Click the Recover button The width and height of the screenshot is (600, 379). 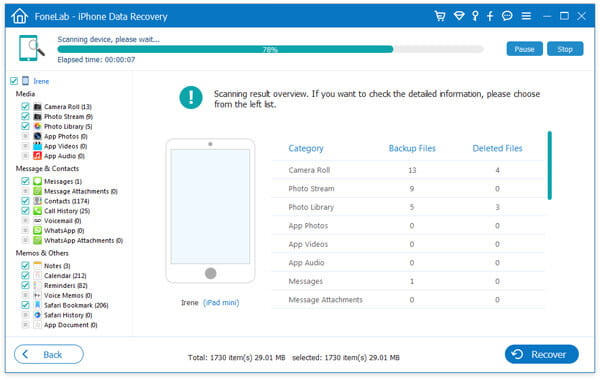(x=541, y=354)
